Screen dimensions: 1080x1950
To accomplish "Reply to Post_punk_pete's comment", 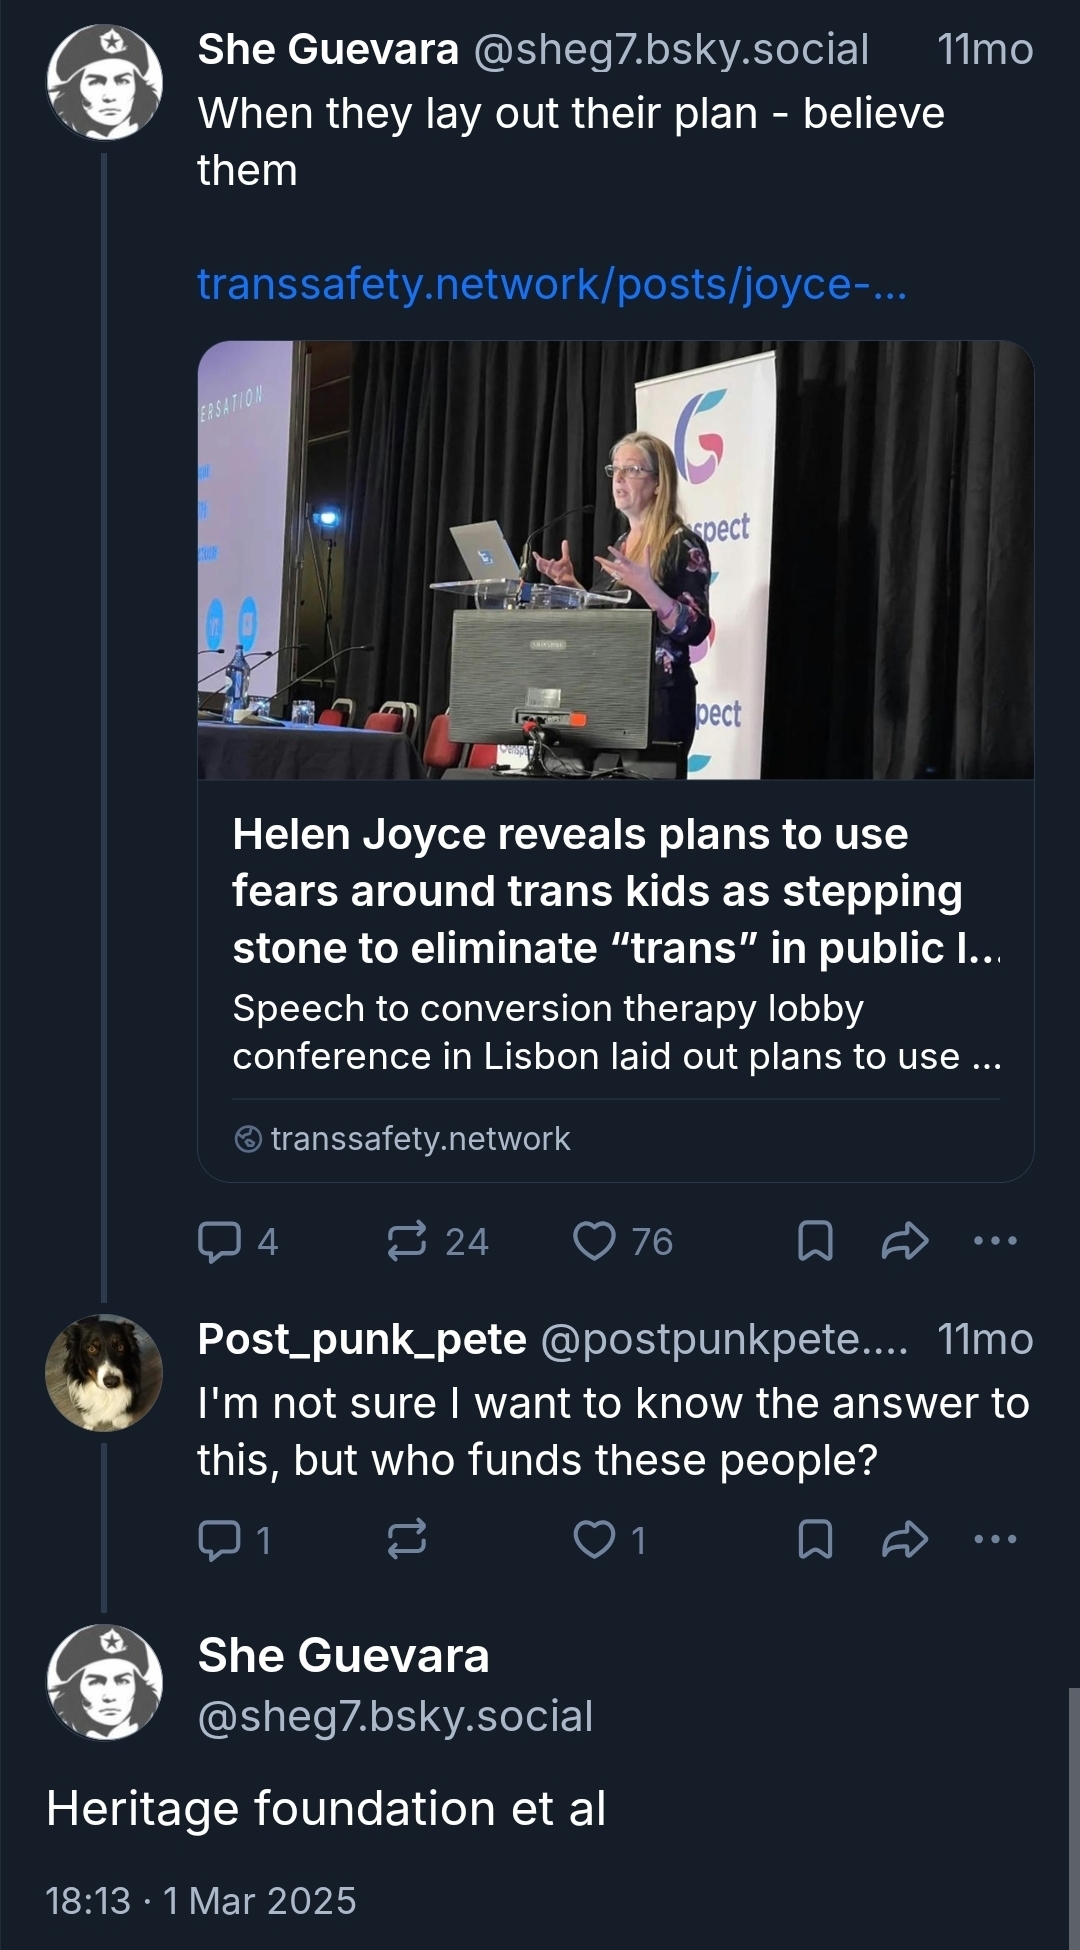I will (x=220, y=1539).
